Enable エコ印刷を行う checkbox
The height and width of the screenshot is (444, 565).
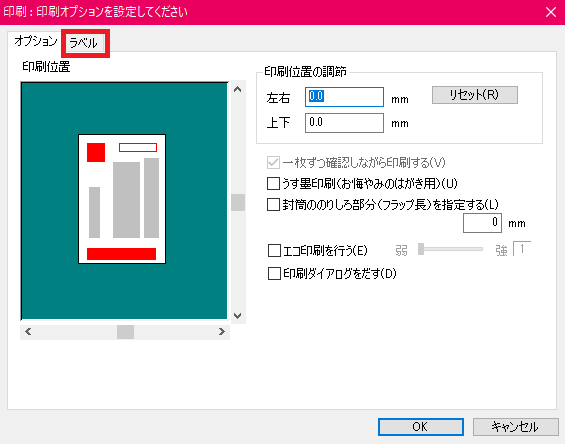[x=274, y=250]
